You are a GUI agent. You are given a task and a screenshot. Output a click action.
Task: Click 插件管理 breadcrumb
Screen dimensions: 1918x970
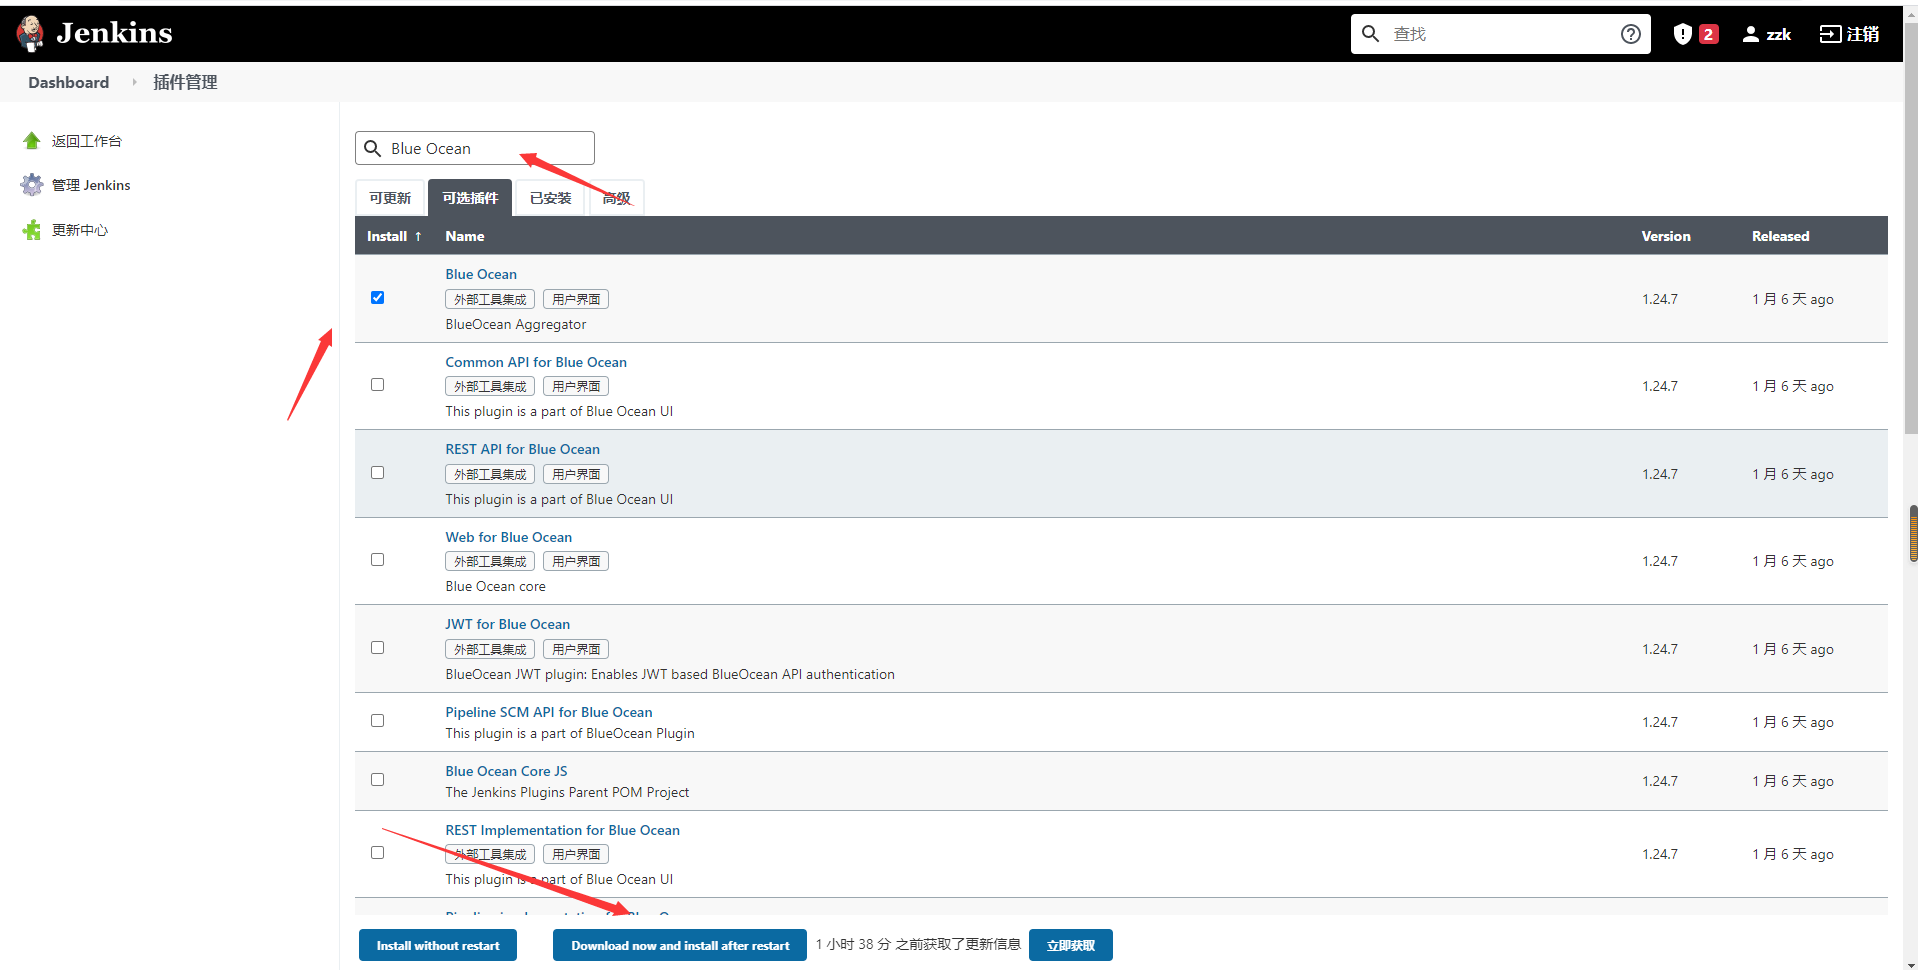click(185, 82)
